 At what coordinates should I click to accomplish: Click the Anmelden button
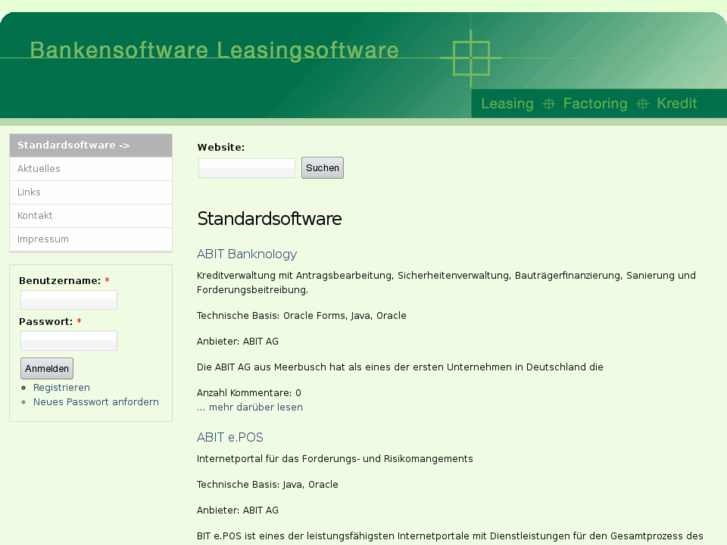(47, 368)
